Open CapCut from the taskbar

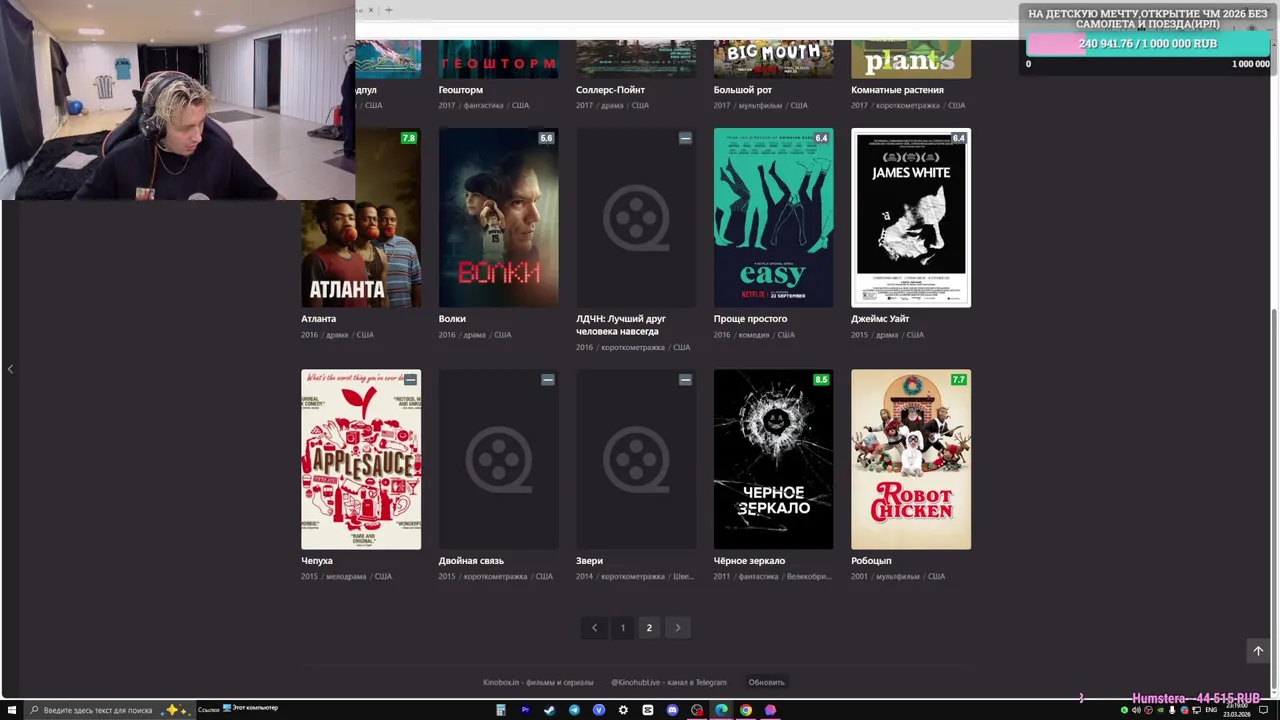(648, 710)
